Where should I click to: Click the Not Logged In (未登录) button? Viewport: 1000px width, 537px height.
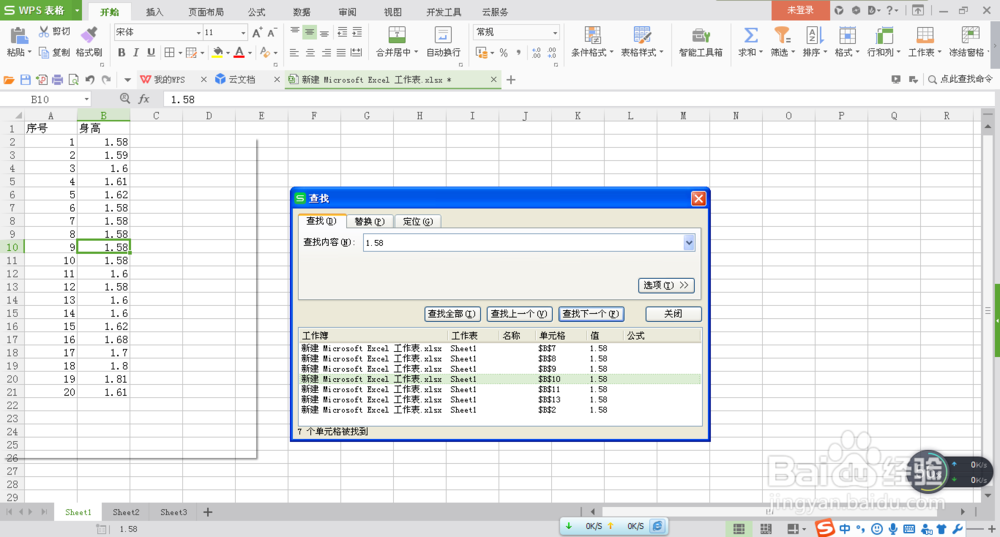800,10
